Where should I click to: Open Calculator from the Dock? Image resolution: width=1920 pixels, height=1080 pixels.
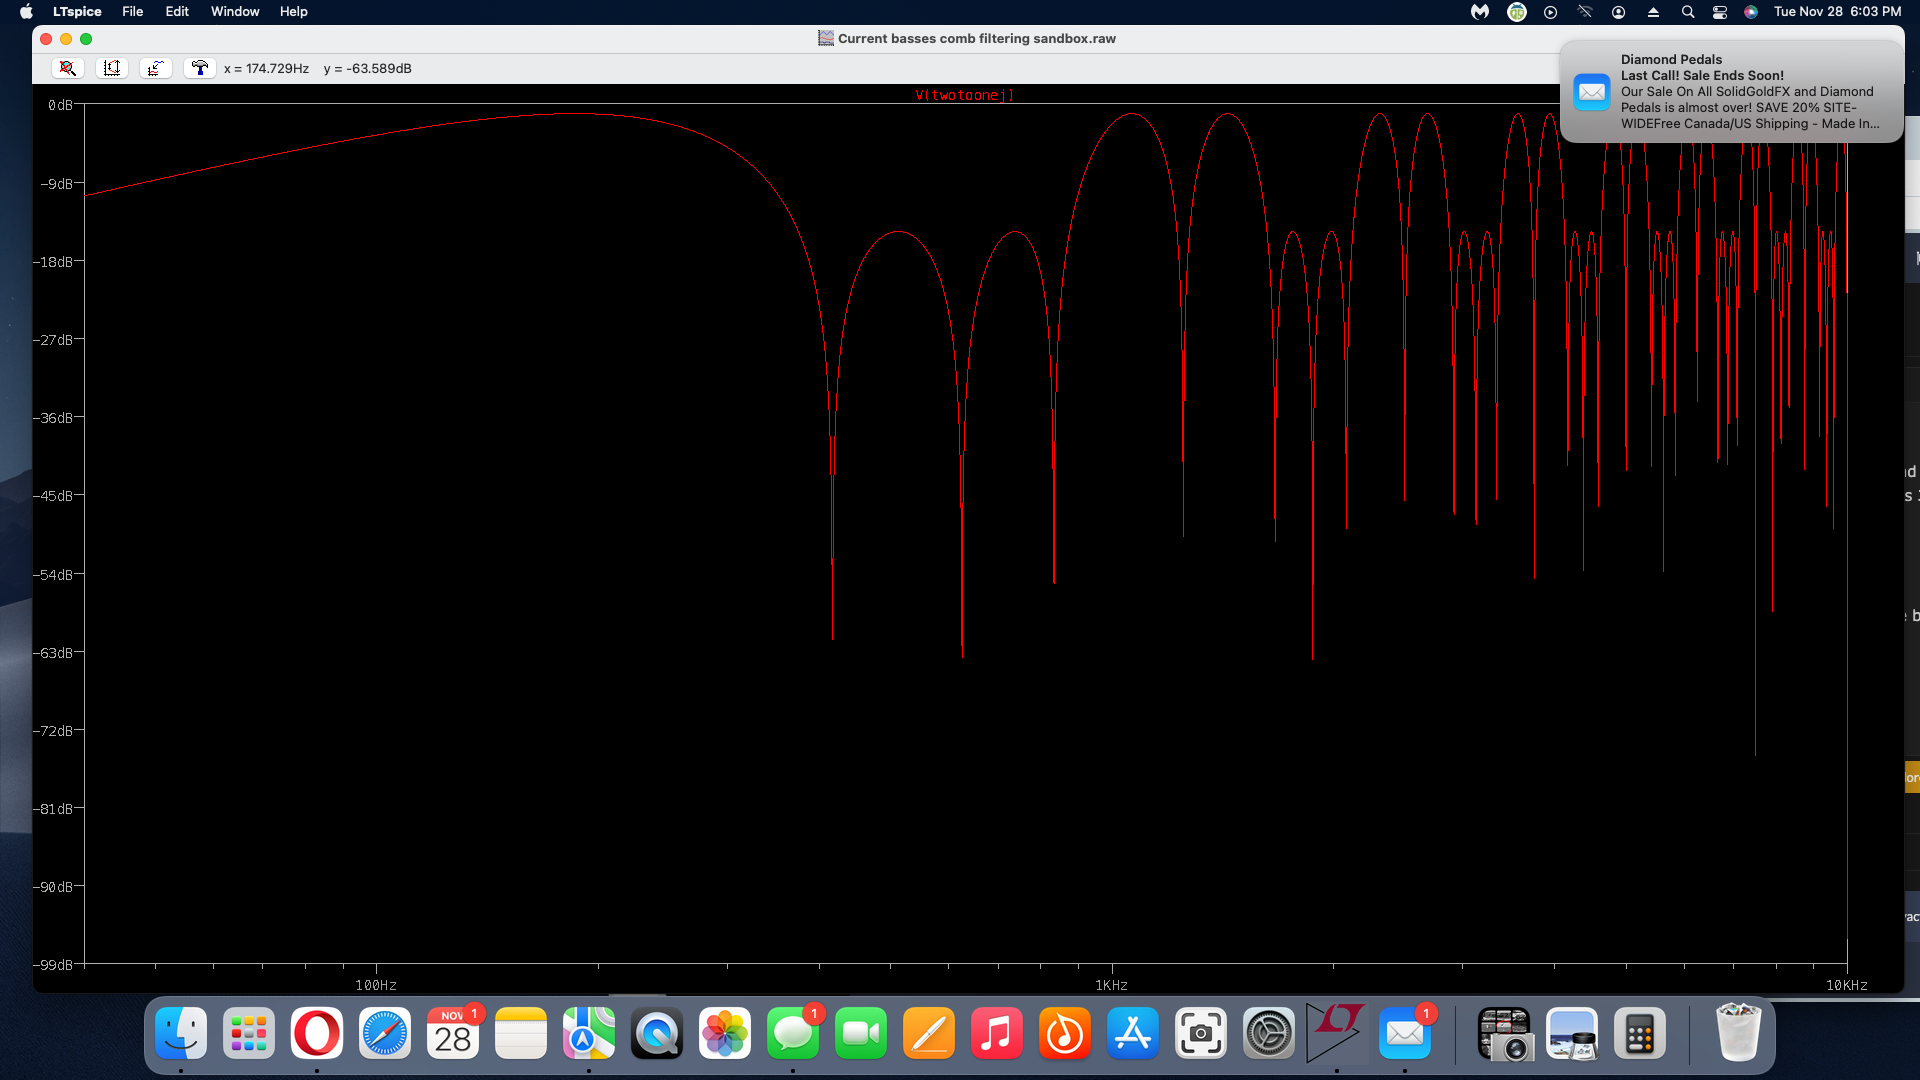[x=1640, y=1033]
